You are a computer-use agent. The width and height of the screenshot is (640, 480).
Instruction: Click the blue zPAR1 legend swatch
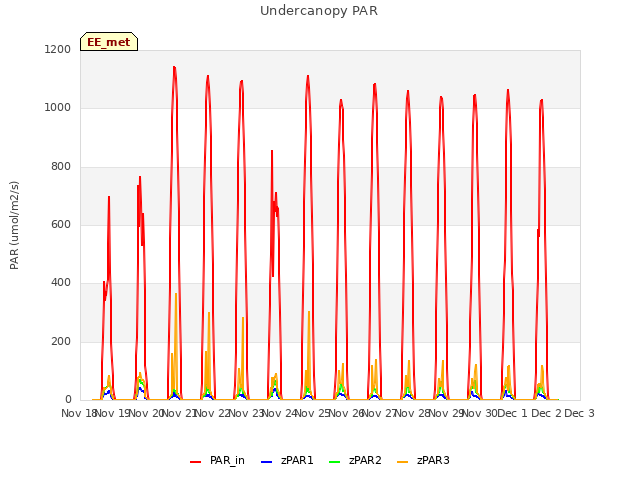[266, 462]
